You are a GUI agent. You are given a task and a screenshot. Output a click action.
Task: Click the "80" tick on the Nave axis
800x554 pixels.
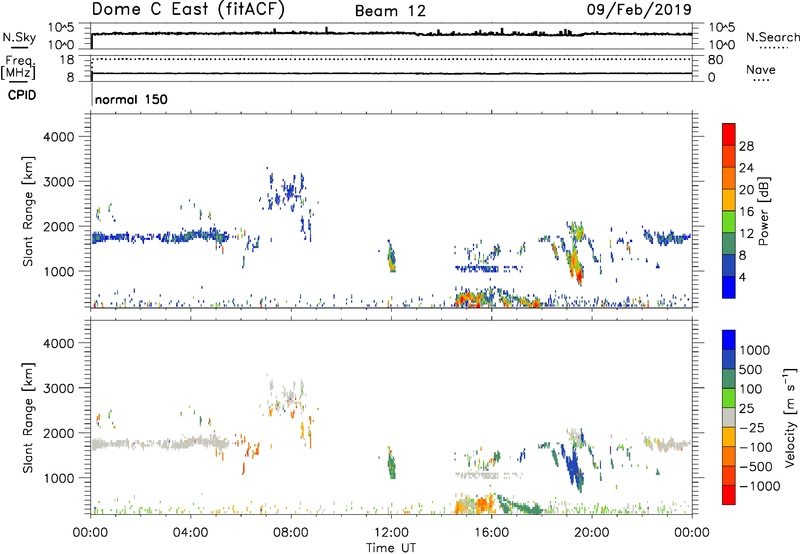pyautogui.click(x=716, y=60)
